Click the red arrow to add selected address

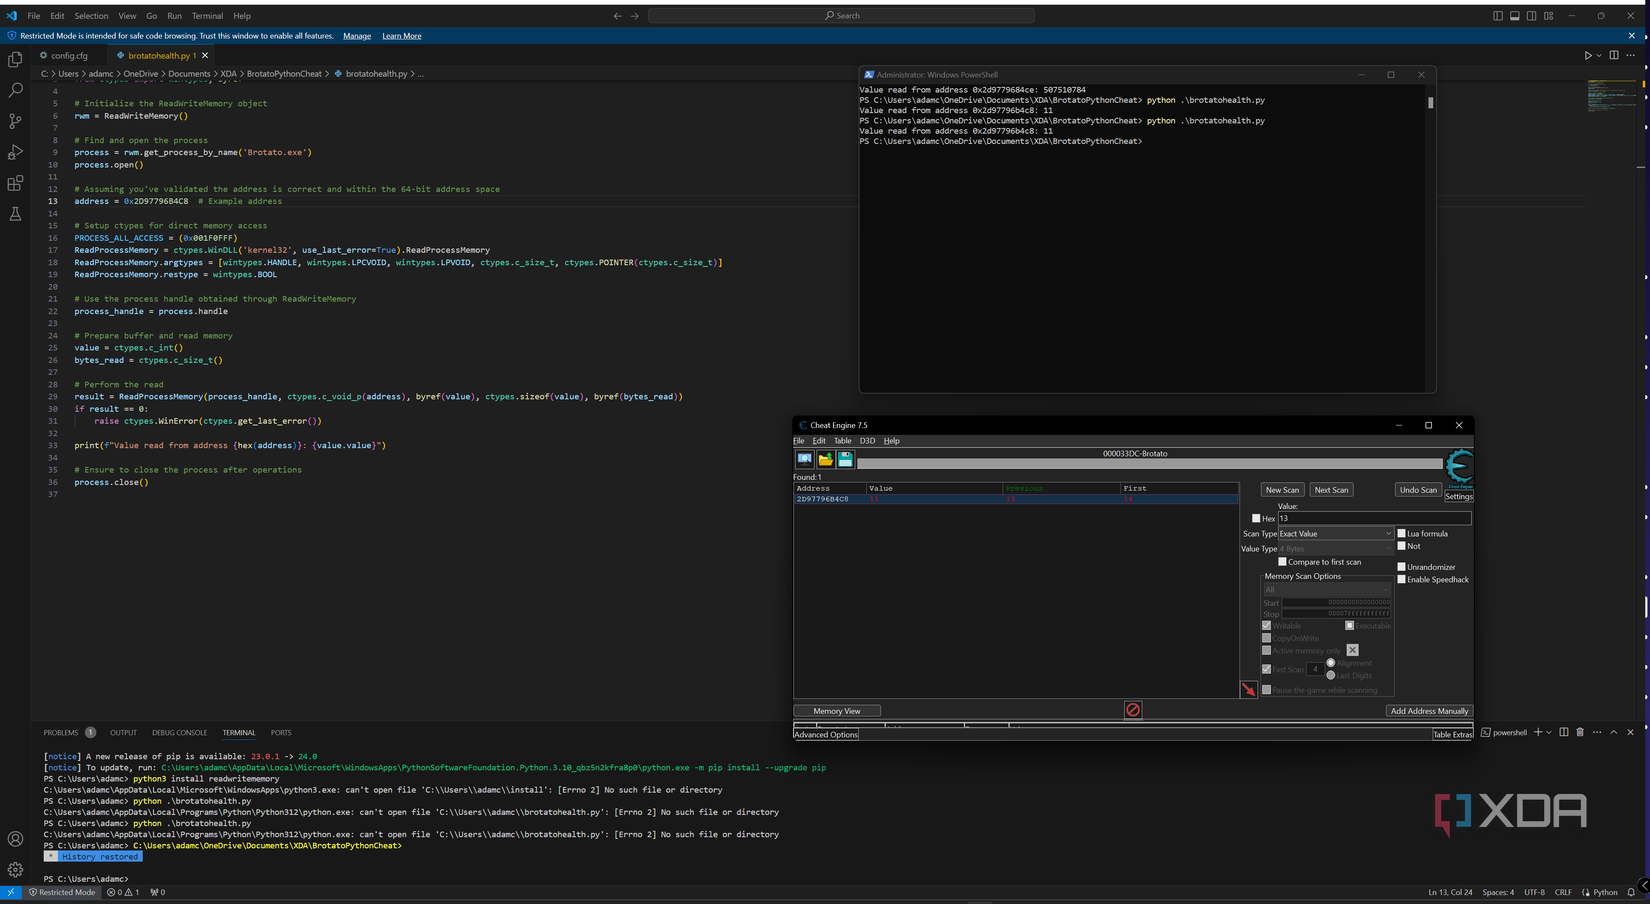pos(1248,688)
